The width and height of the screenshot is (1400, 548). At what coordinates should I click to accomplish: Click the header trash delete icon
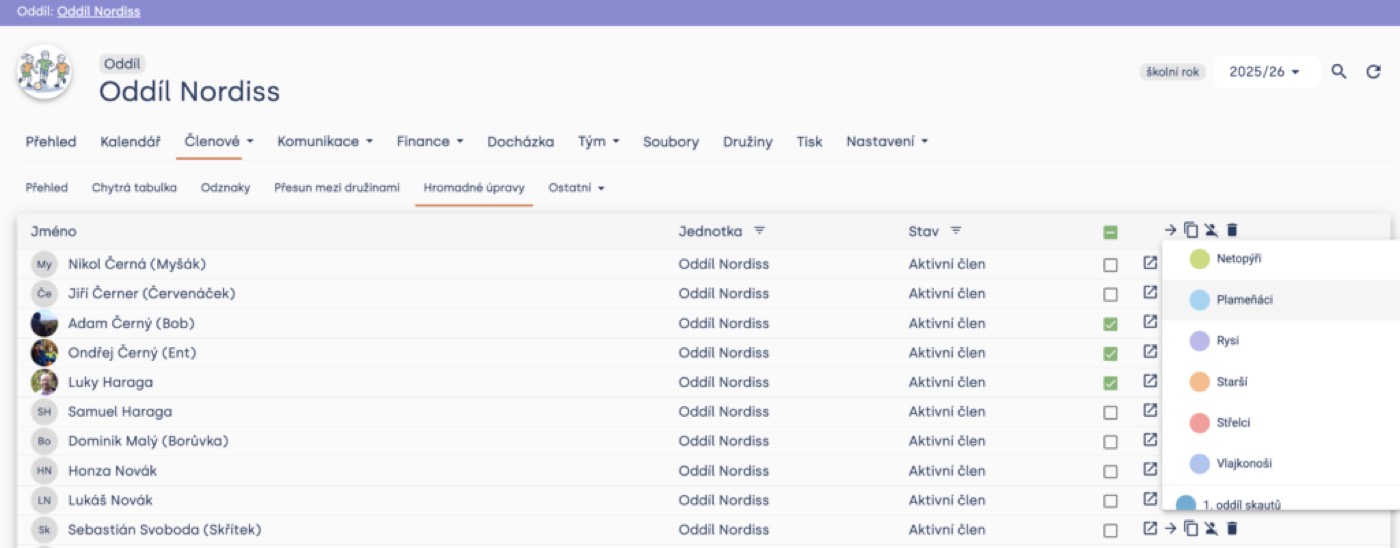[1232, 230]
